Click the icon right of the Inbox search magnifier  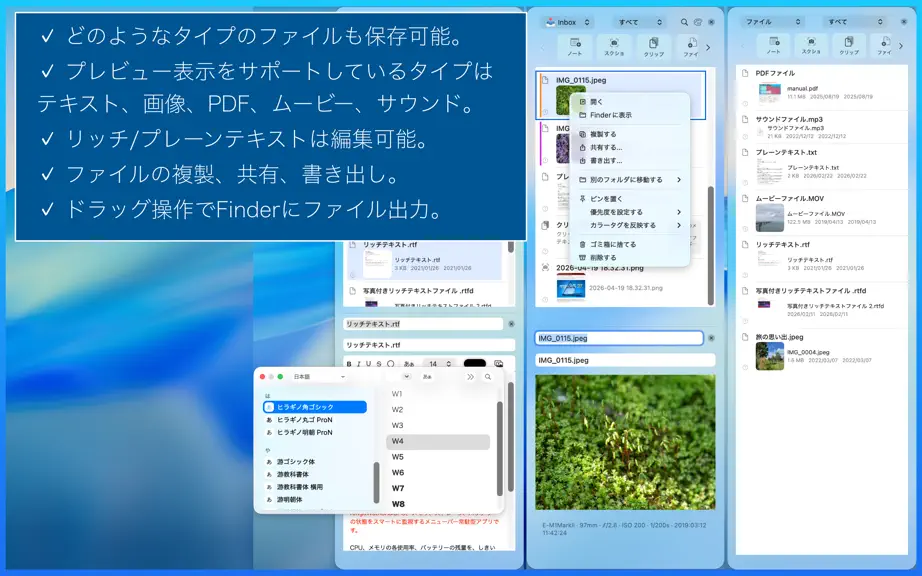(x=697, y=22)
